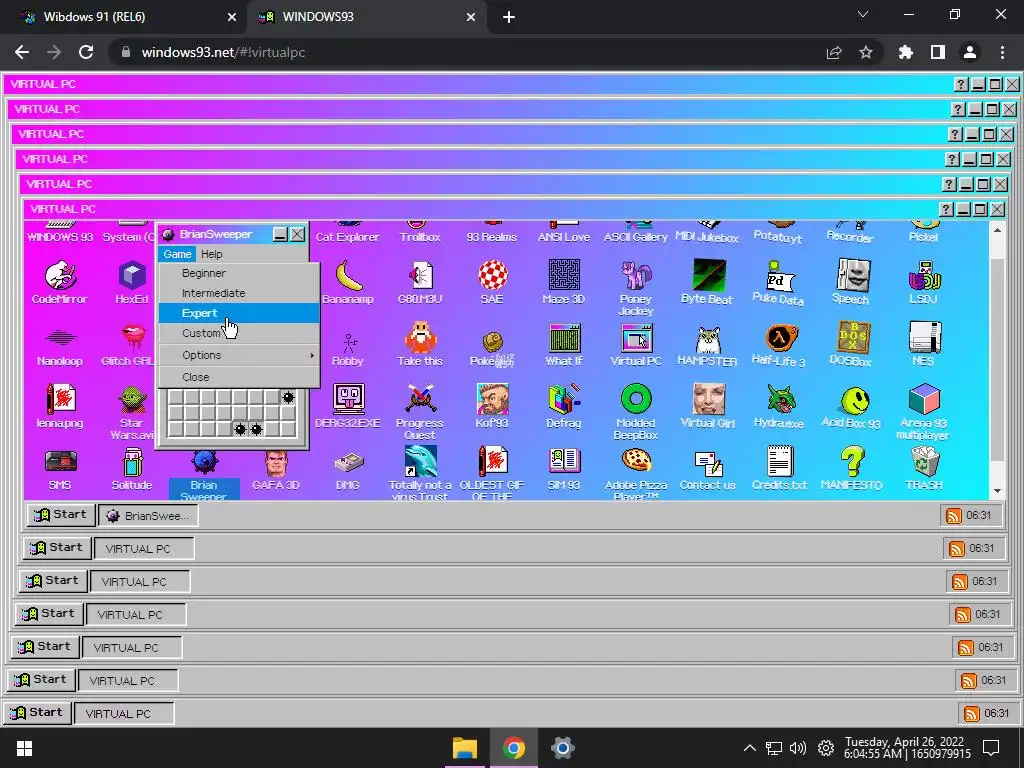Image resolution: width=1024 pixels, height=768 pixels.
Task: Open the Puke Data icon
Action: click(779, 281)
